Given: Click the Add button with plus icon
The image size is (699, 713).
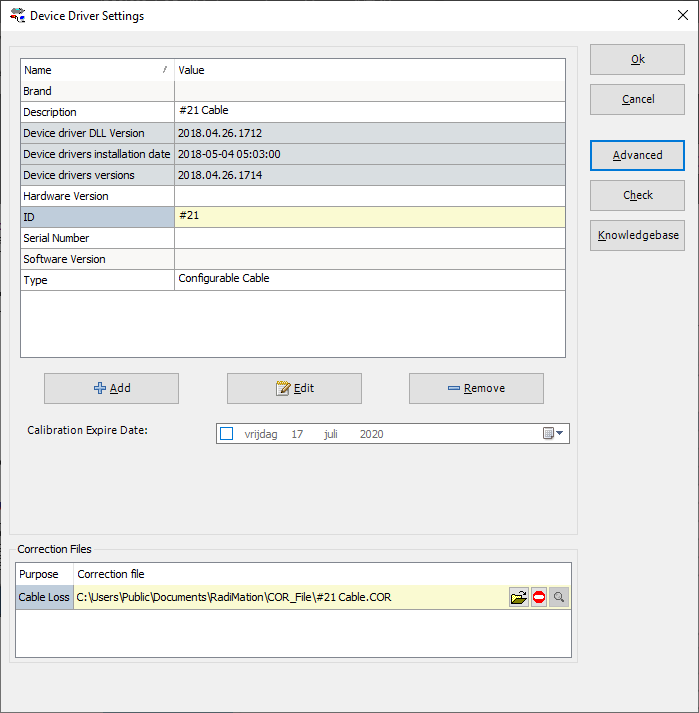Looking at the screenshot, I should tap(111, 388).
